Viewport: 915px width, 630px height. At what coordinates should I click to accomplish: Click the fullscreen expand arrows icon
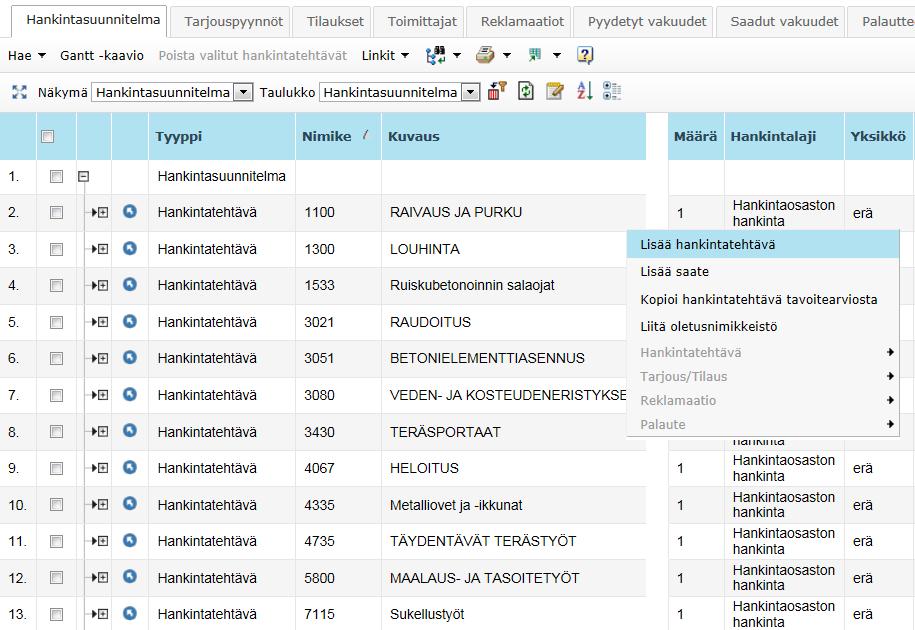(19, 92)
